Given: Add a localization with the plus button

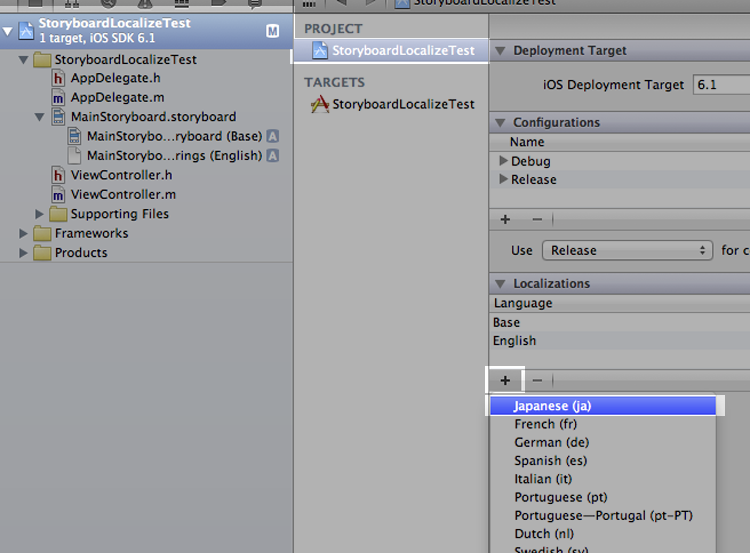Looking at the screenshot, I should 505,381.
